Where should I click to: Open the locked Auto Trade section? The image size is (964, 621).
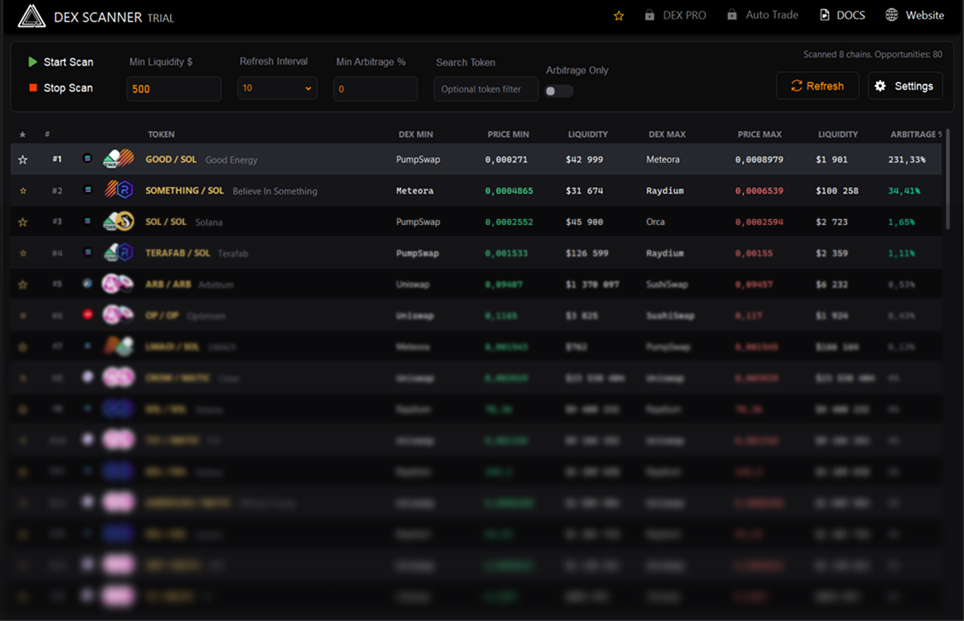pyautogui.click(x=762, y=16)
